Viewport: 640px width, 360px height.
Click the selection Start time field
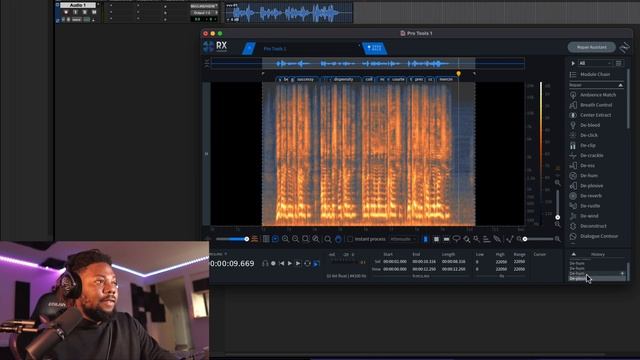(x=395, y=262)
